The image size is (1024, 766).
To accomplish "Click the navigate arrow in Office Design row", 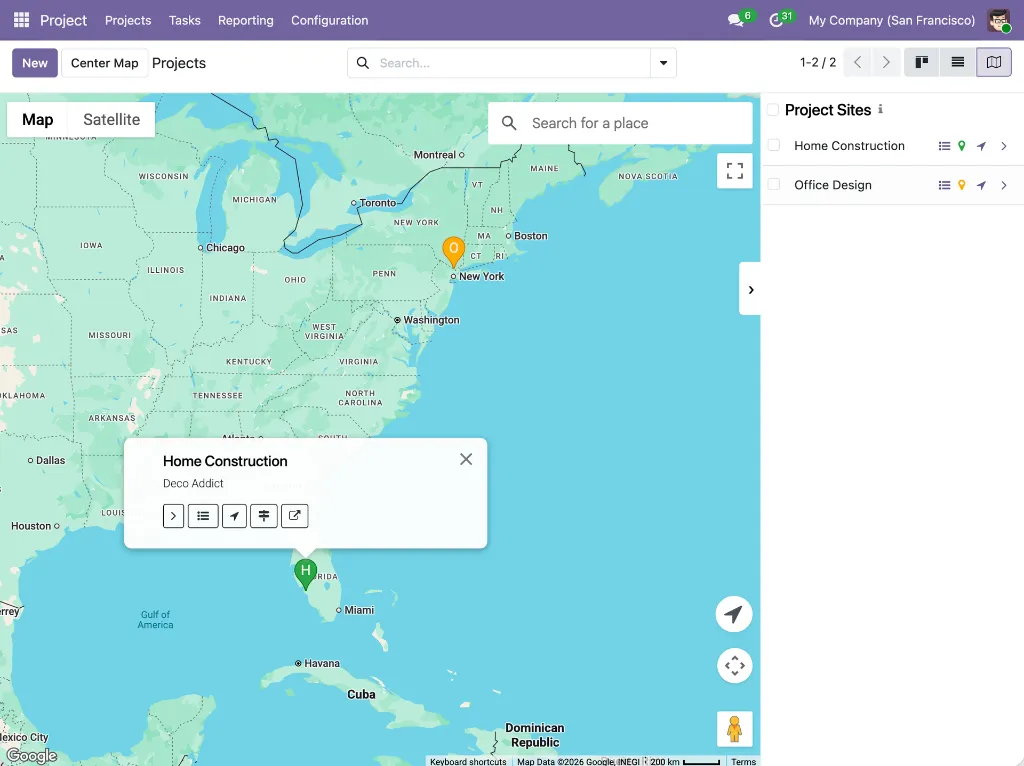I will point(981,185).
